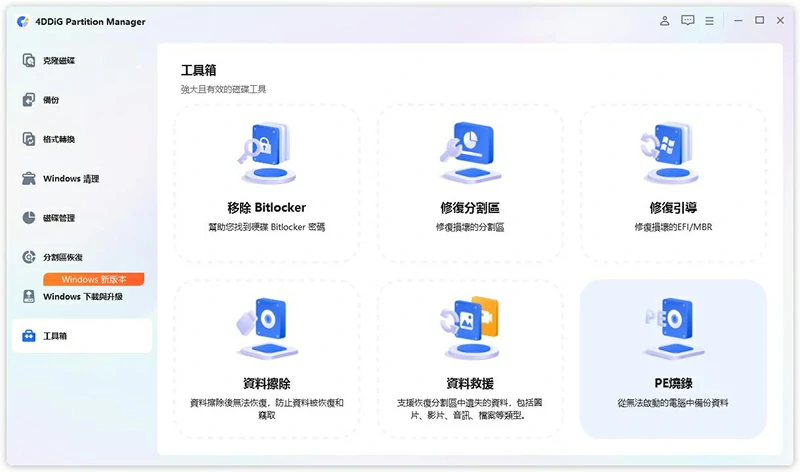The height and width of the screenshot is (472, 800).
Task: Select the 工具箱 sidebar label
Action: [x=55, y=336]
